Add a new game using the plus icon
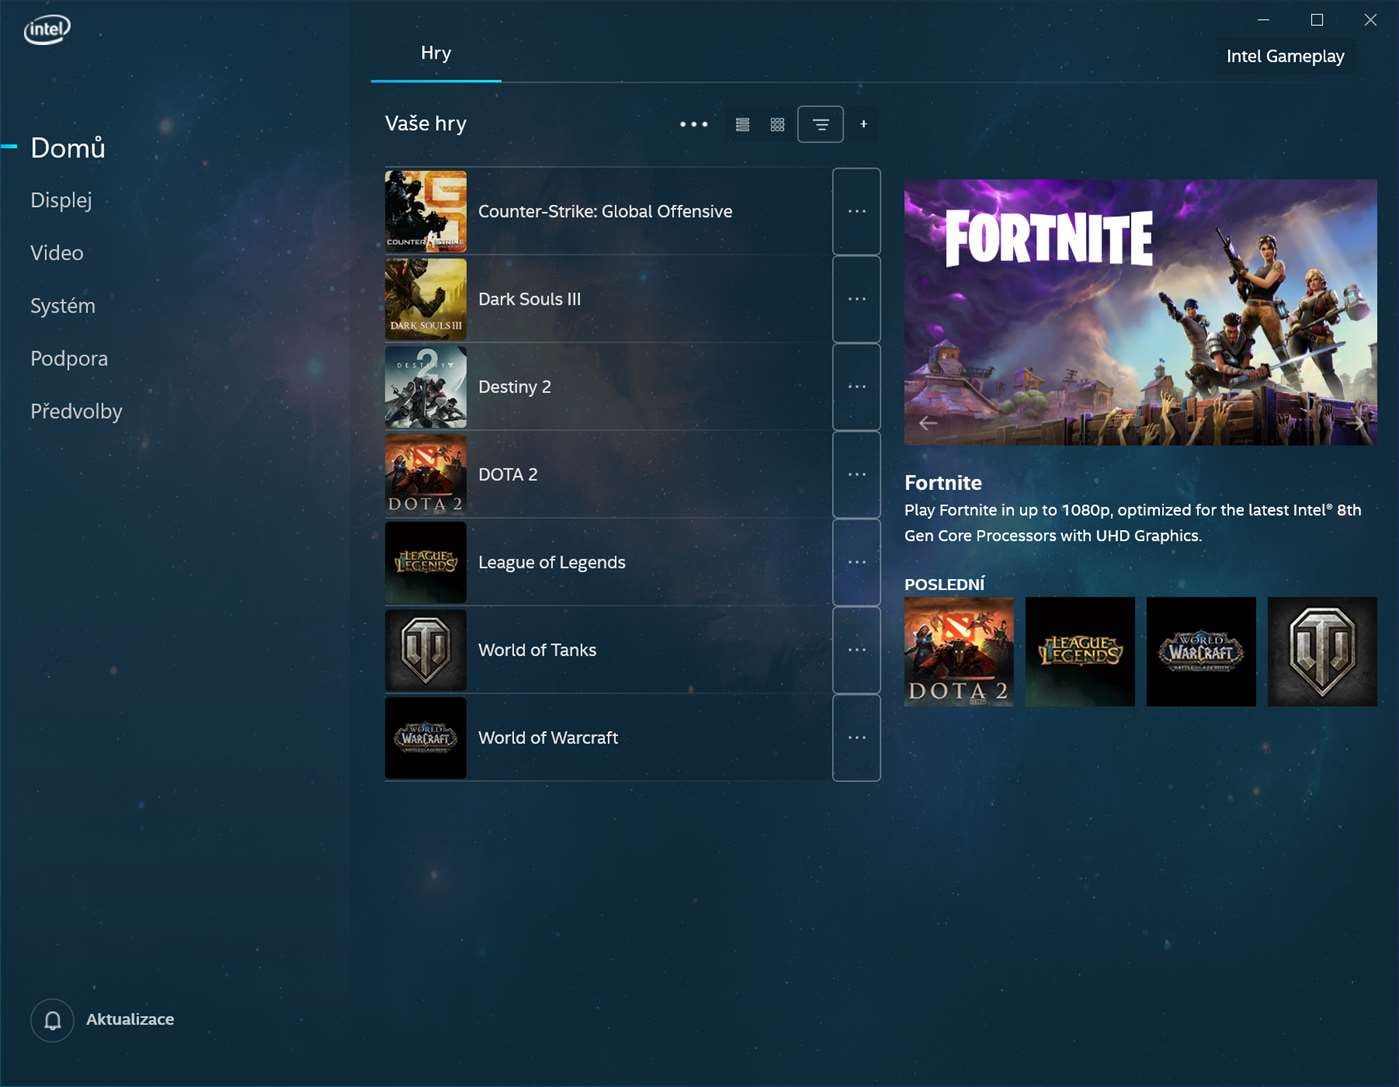This screenshot has width=1399, height=1087. click(x=863, y=124)
